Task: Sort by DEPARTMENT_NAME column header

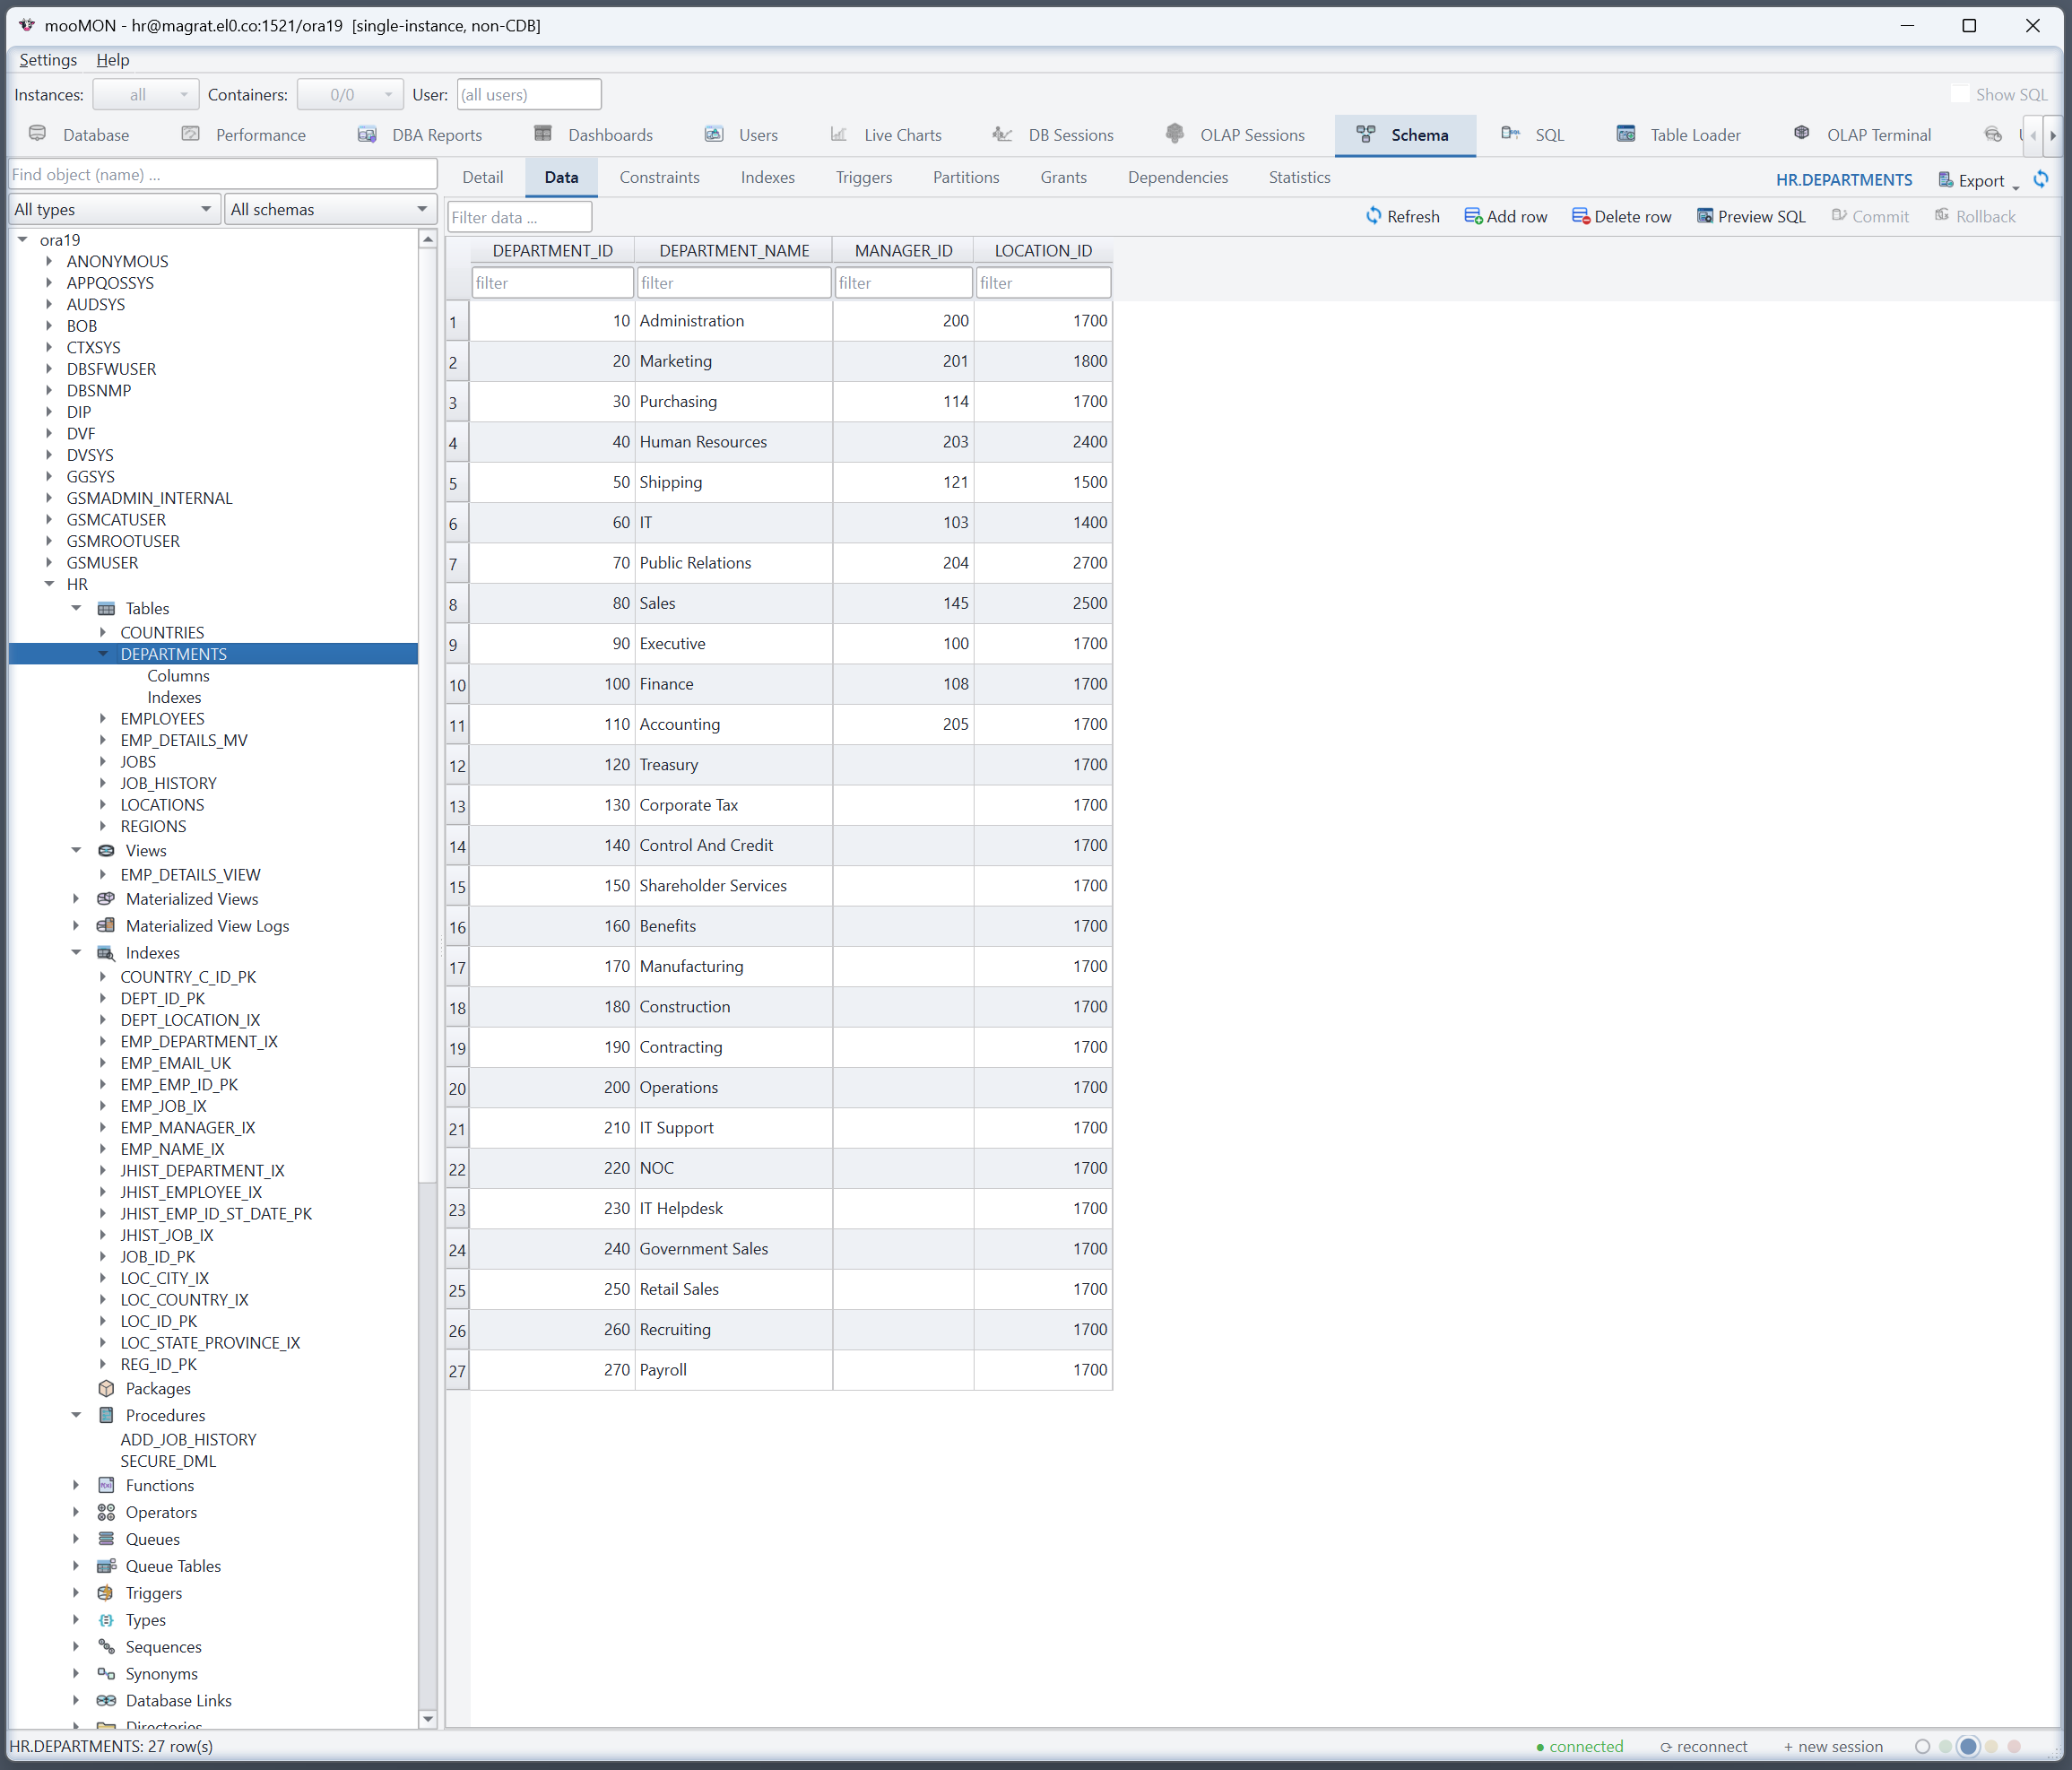Action: point(734,250)
